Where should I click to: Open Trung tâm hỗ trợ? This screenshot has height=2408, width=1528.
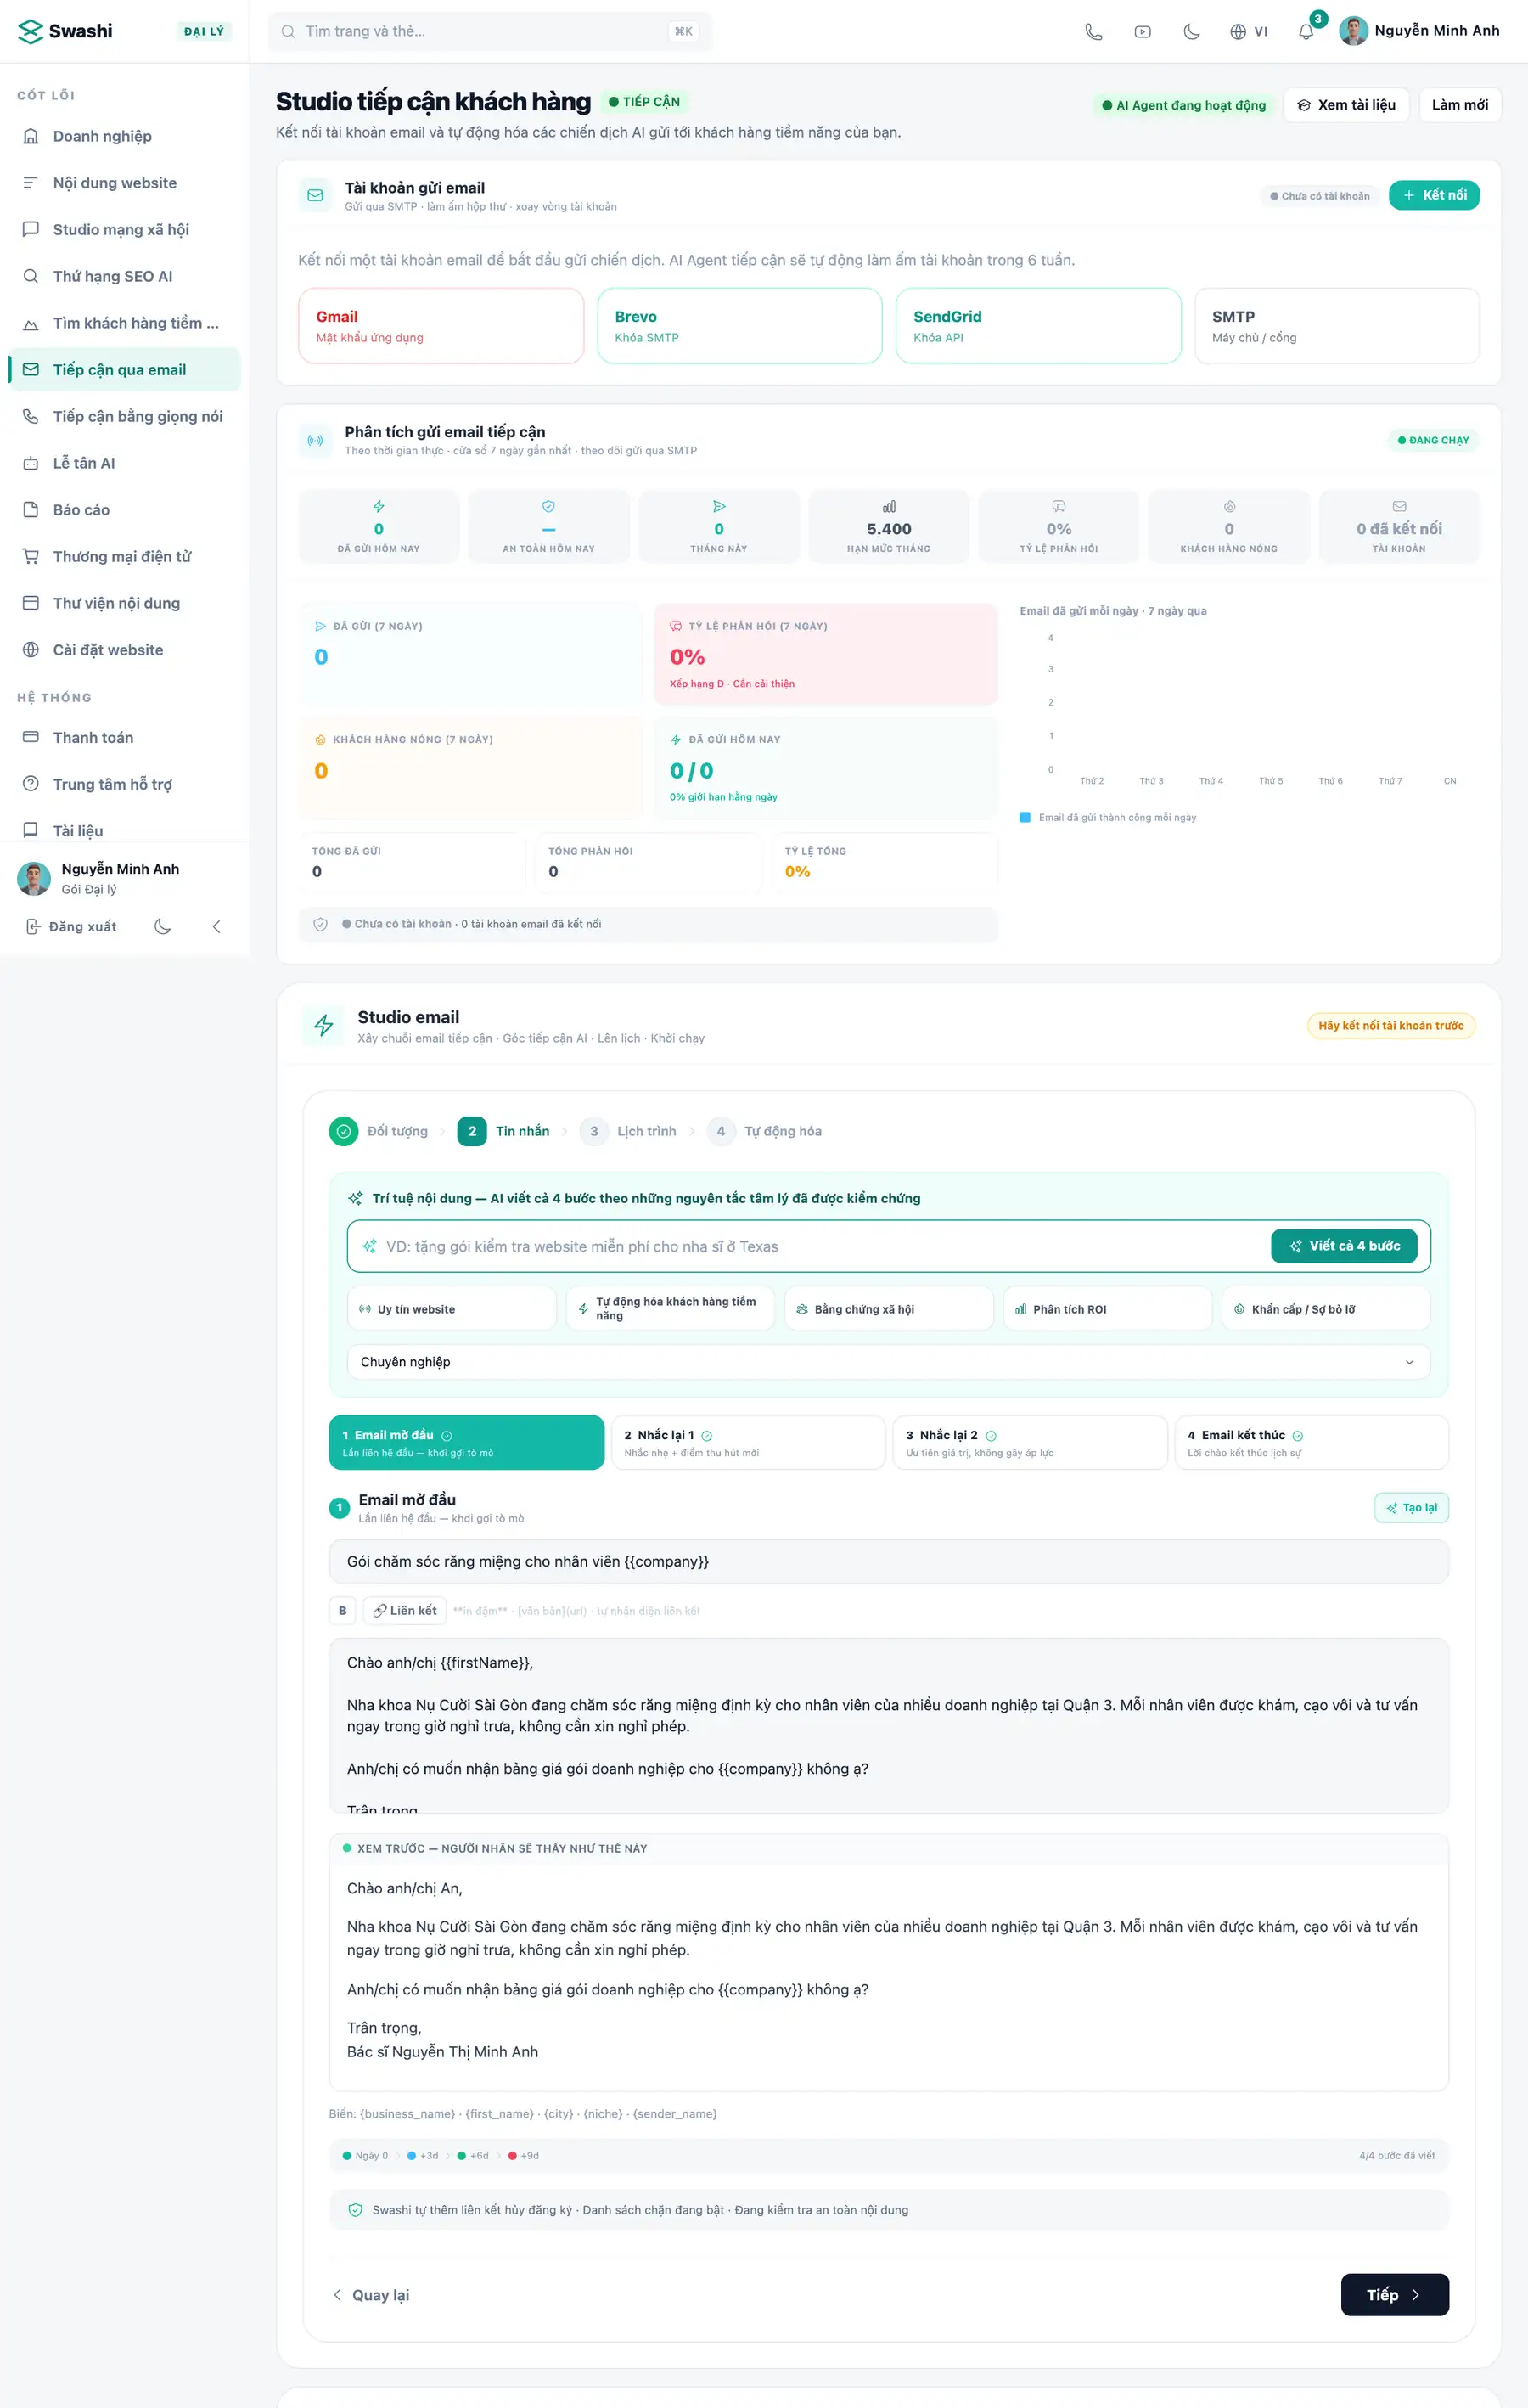point(124,784)
